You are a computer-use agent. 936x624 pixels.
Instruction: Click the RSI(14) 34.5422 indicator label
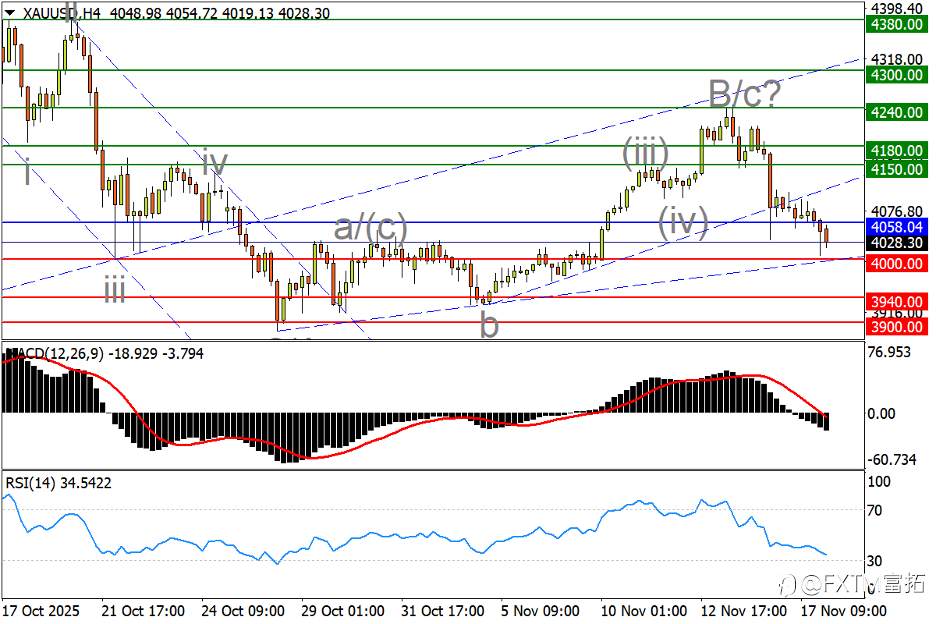point(58,482)
